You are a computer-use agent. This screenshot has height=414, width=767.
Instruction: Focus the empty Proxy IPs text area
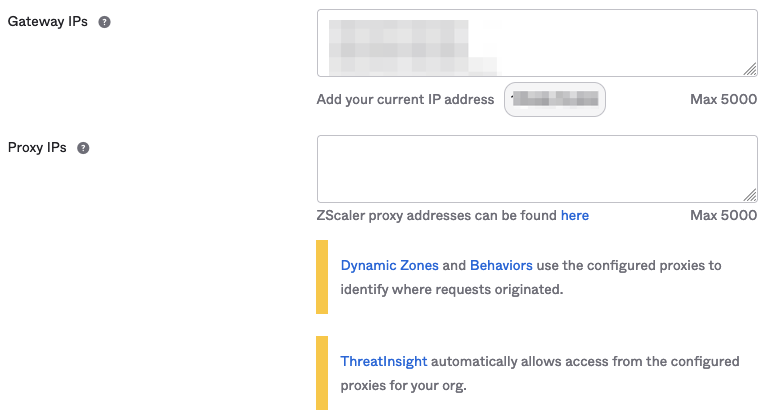click(x=536, y=169)
